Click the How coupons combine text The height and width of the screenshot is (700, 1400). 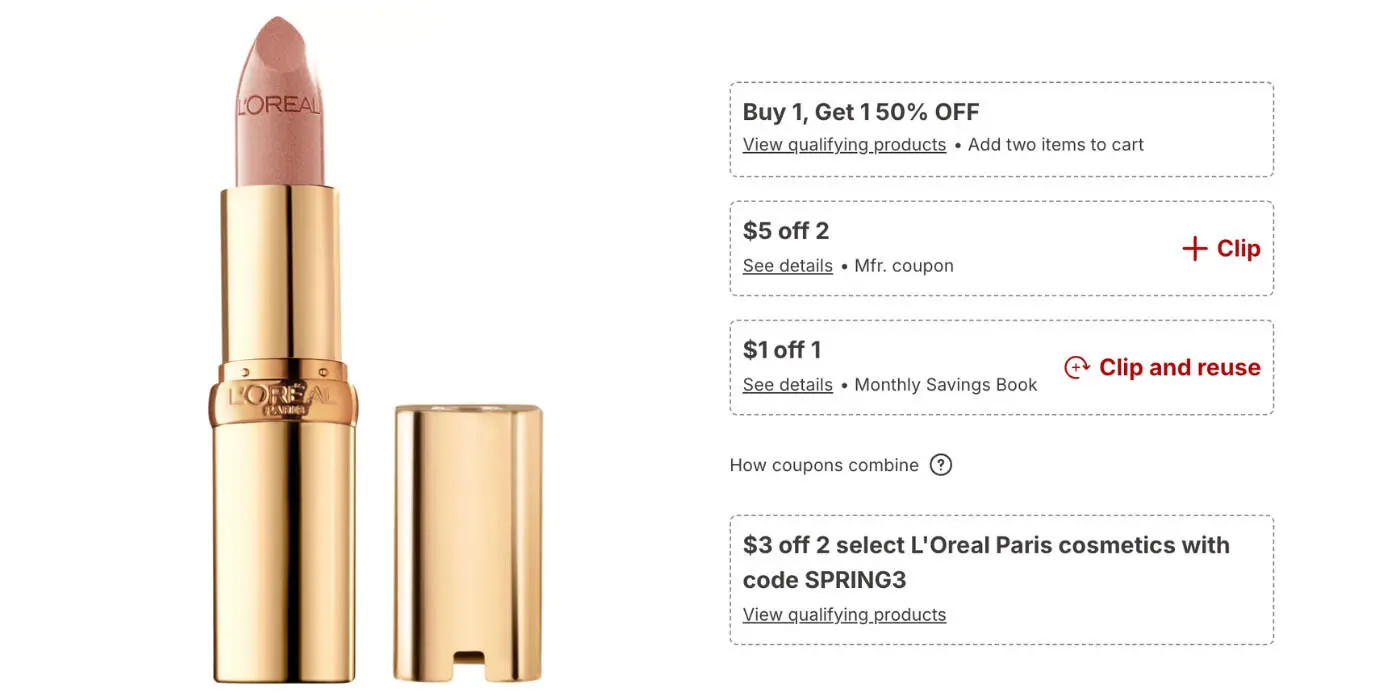[824, 465]
